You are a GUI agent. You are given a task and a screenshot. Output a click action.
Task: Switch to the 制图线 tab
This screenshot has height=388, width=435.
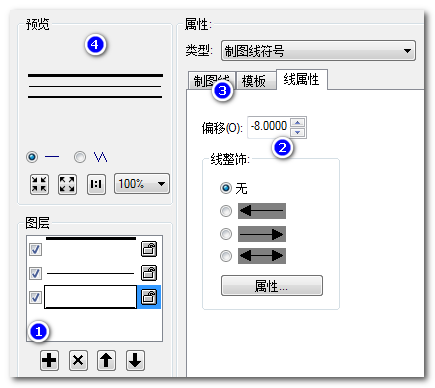(x=212, y=80)
